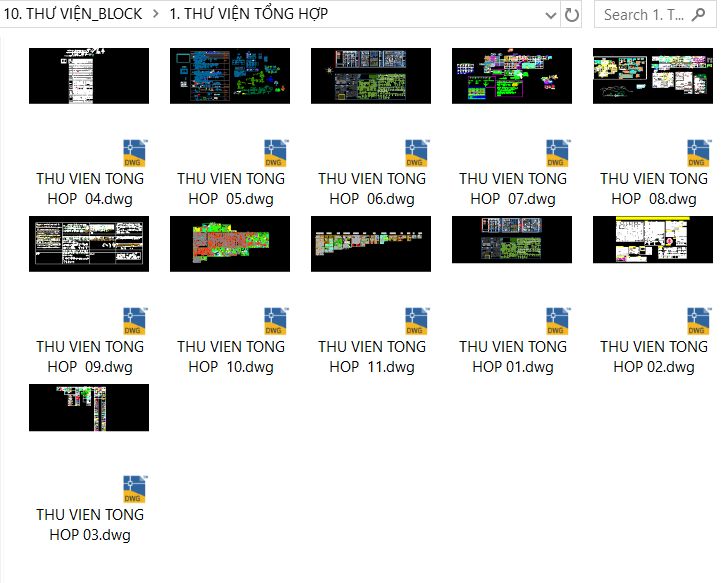Select thumbnail preview of HOP 01.dwg
Viewport: 721px width, 583px height.
512,240
